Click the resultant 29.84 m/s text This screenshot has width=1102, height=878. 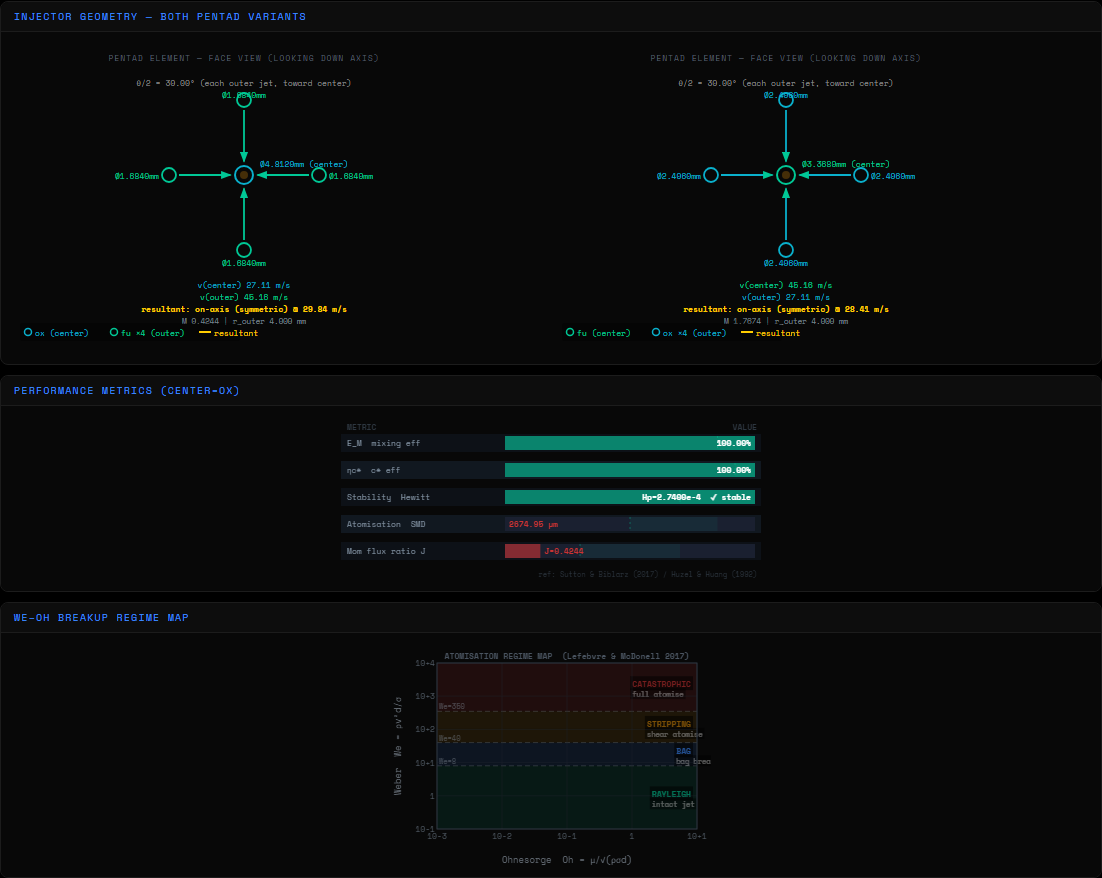pos(244,309)
